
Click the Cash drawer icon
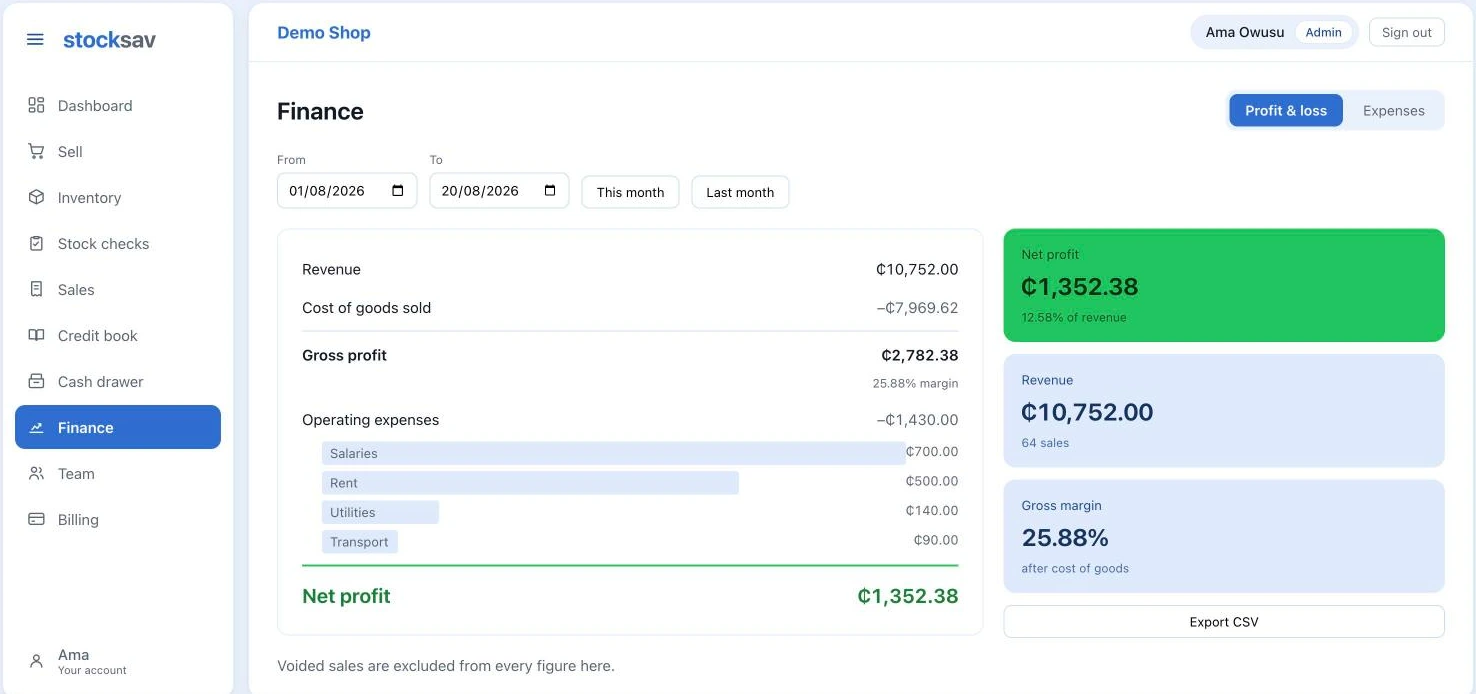[x=36, y=381]
